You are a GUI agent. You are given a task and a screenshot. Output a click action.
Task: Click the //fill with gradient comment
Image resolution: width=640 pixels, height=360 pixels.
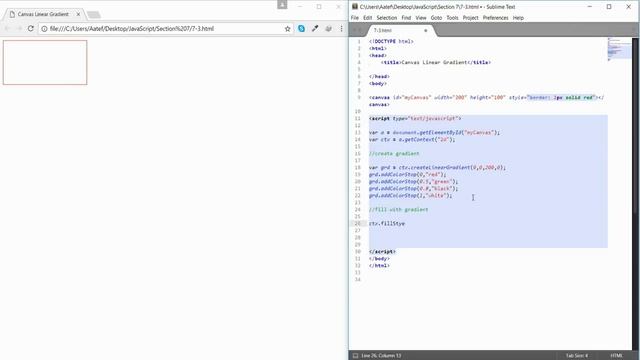coord(398,210)
